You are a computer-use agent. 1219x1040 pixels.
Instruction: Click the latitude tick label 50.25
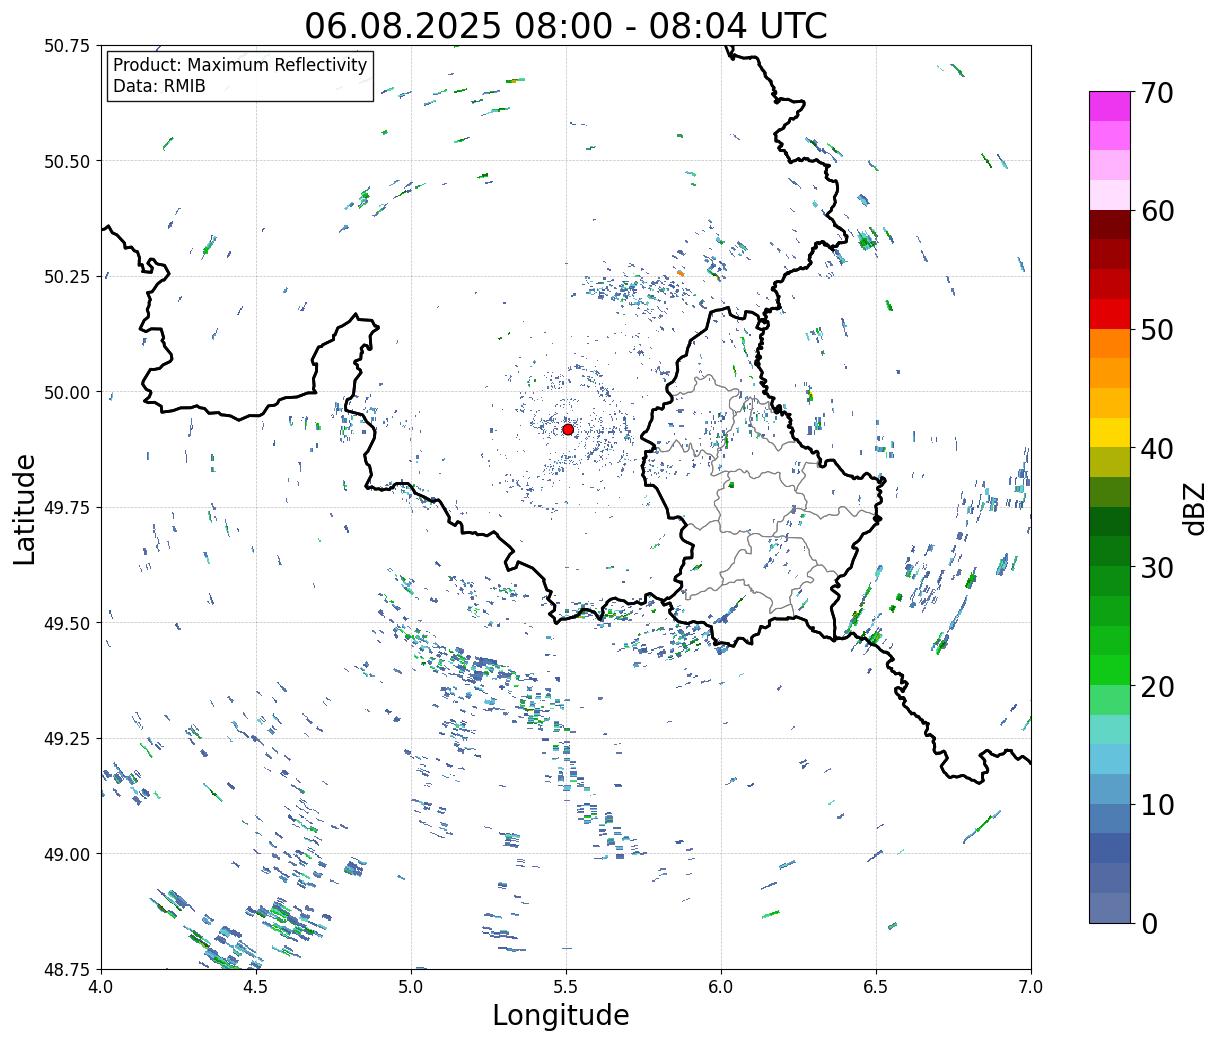[67, 277]
